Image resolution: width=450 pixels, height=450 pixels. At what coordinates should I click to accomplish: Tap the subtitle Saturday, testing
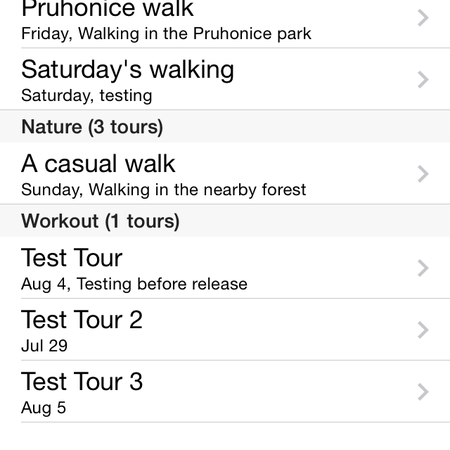coord(87,96)
